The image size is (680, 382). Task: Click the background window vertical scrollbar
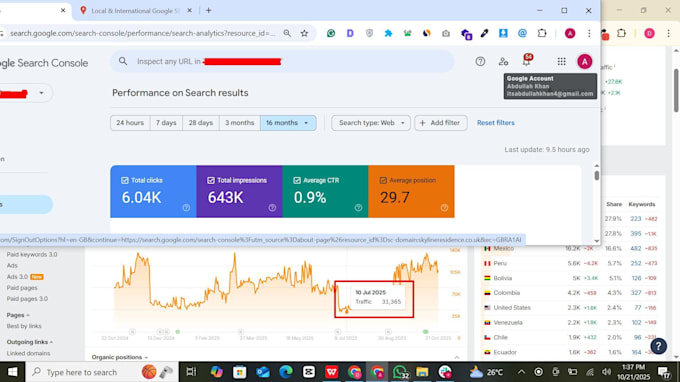(x=676, y=91)
